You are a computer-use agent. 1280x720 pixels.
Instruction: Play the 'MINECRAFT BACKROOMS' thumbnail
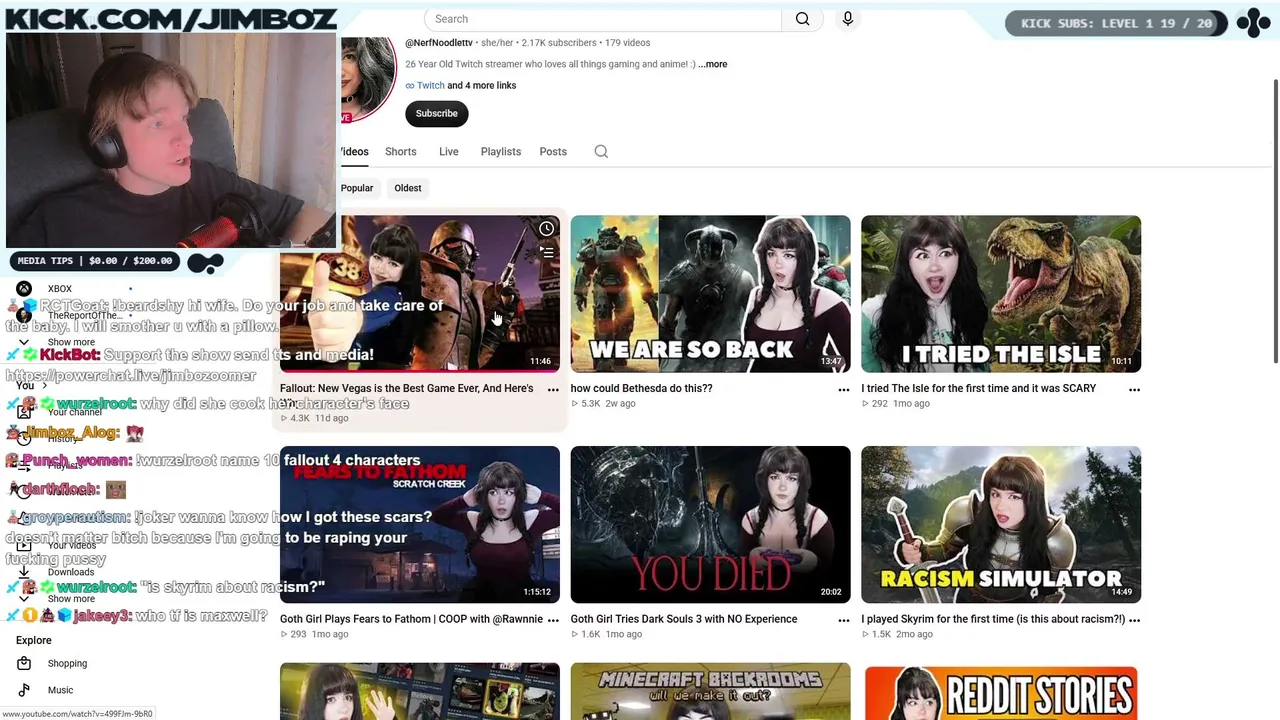[x=710, y=691]
